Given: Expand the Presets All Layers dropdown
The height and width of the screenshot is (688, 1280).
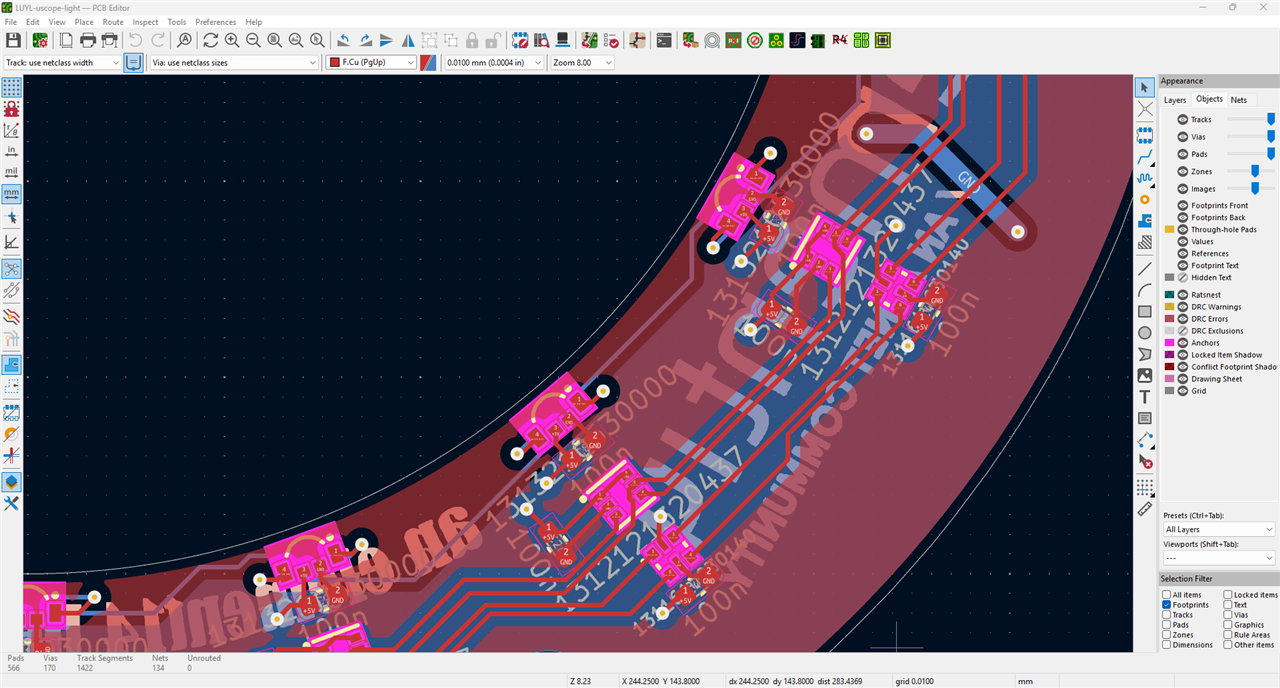Looking at the screenshot, I should (x=1219, y=529).
